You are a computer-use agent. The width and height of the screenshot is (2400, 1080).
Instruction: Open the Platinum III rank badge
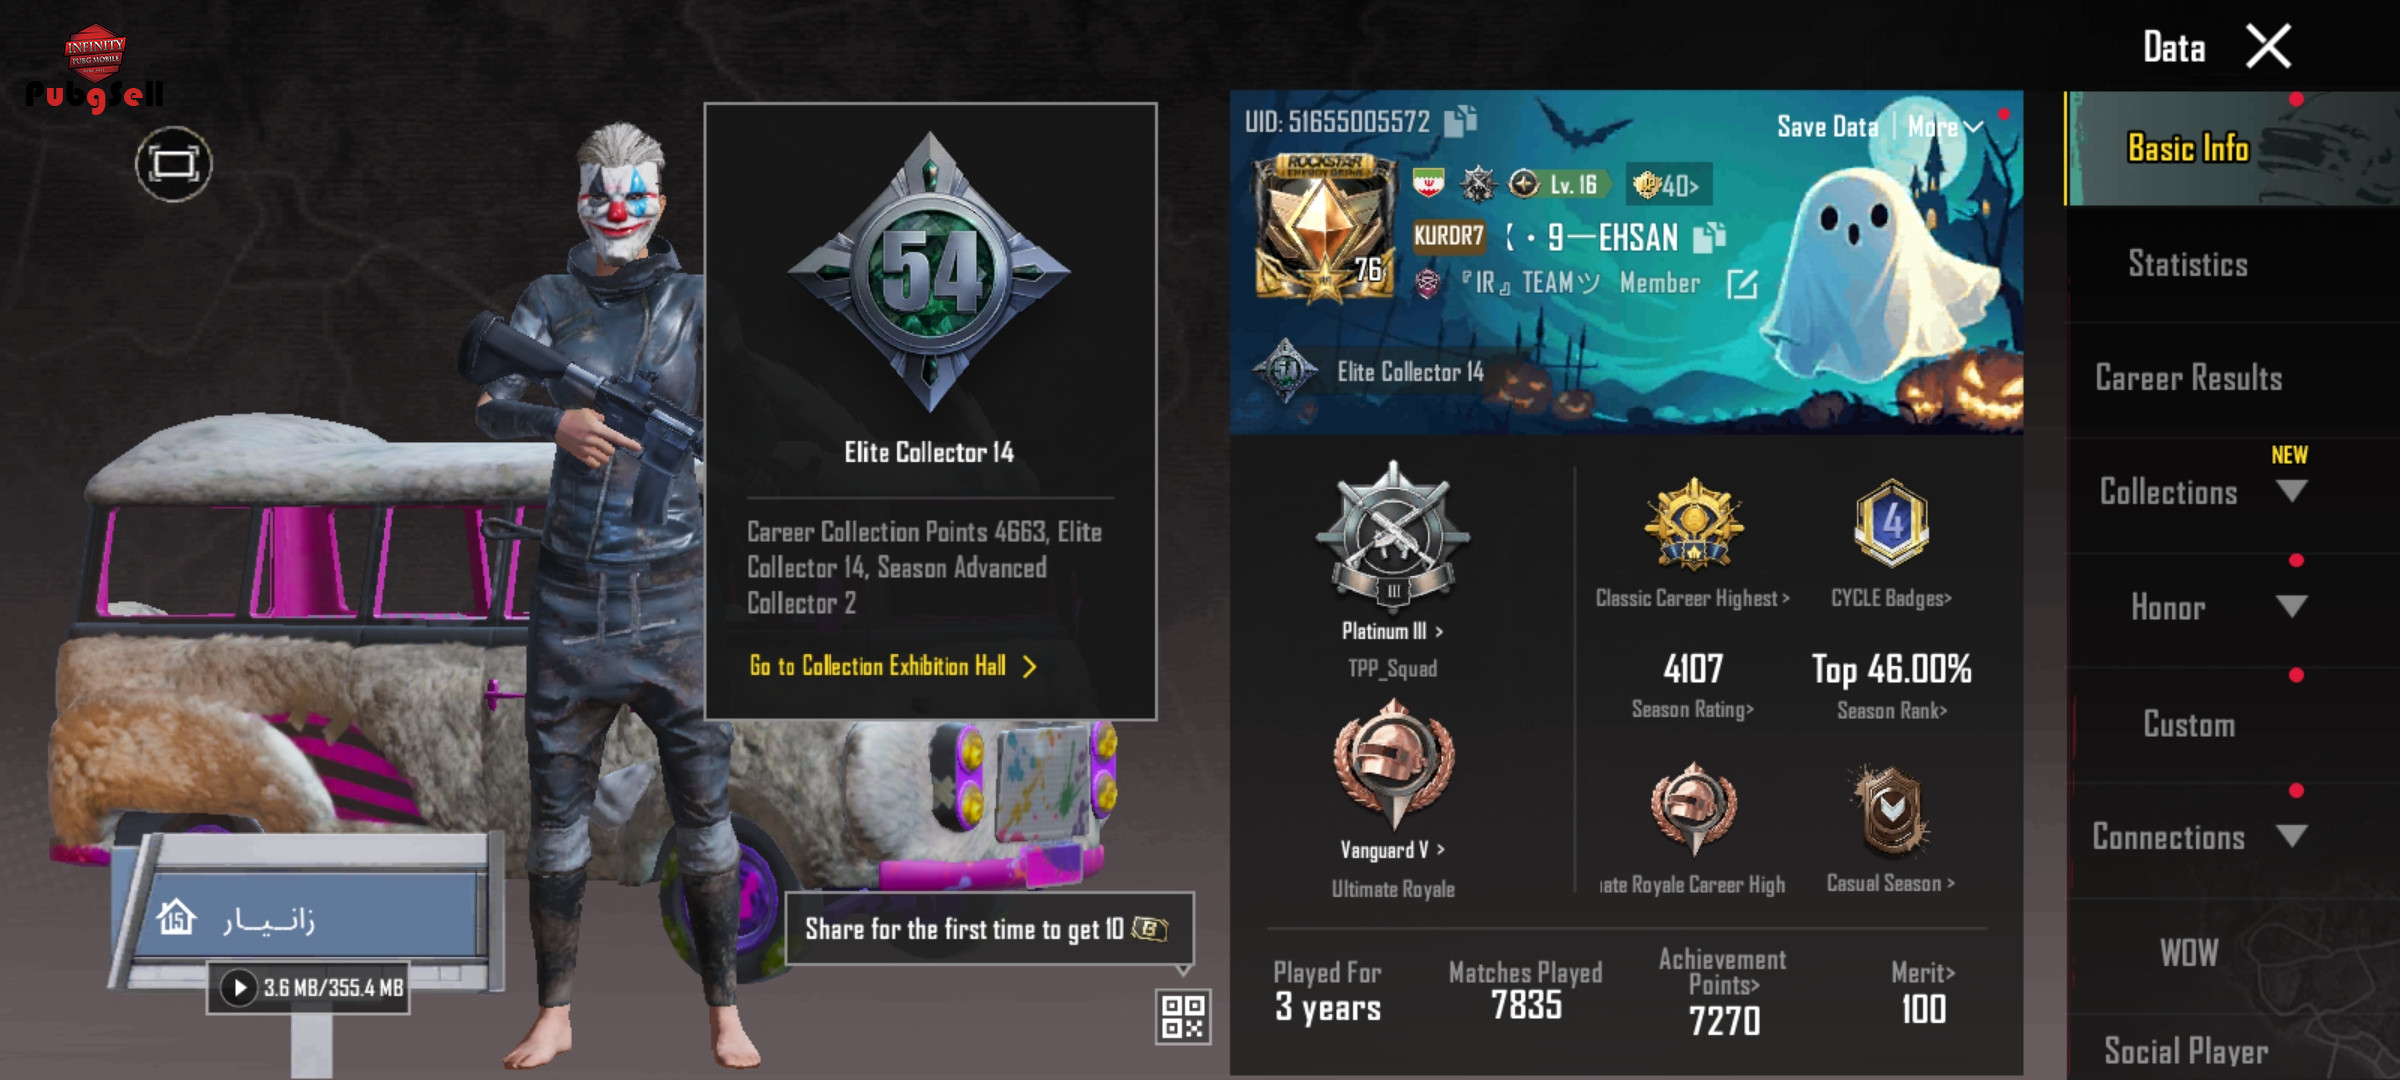pyautogui.click(x=1393, y=536)
